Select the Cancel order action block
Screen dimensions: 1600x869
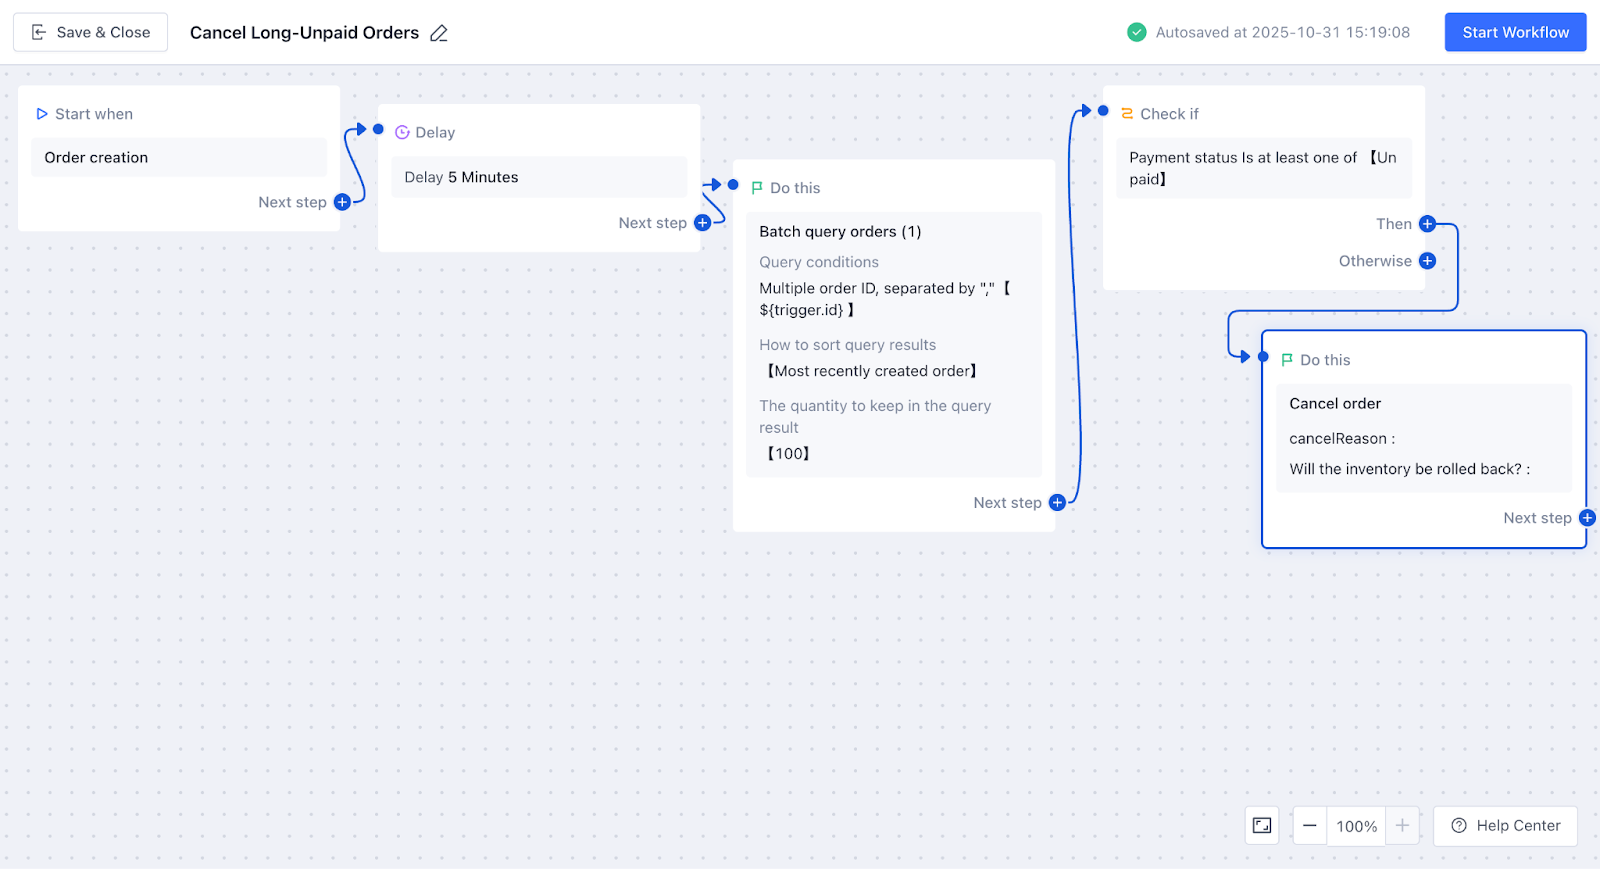coord(1423,437)
